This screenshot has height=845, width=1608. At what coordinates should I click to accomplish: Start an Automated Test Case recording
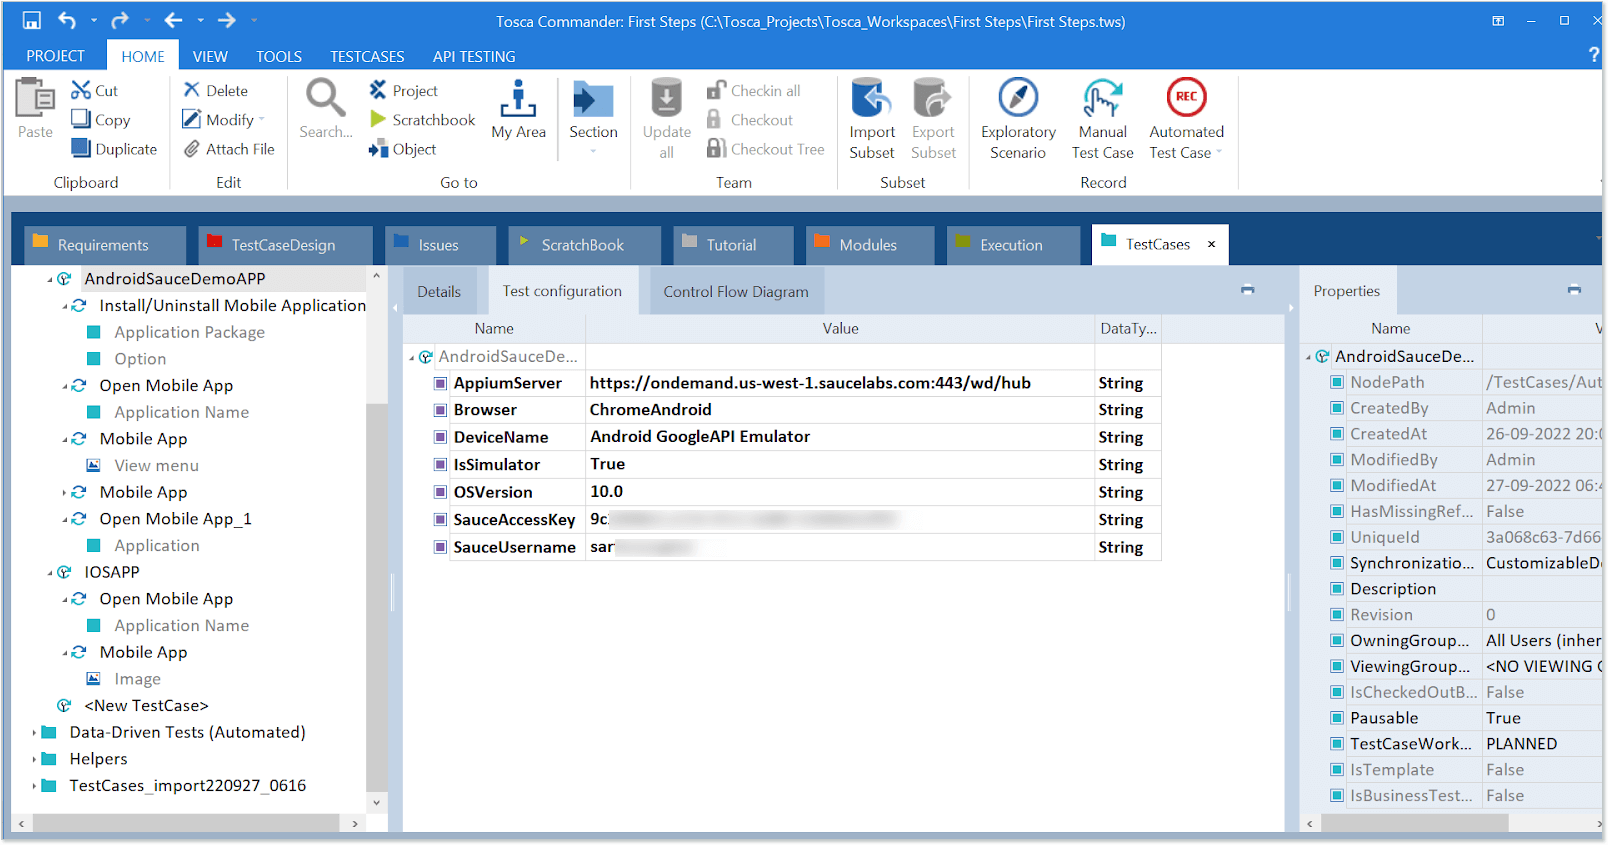[x=1186, y=99]
